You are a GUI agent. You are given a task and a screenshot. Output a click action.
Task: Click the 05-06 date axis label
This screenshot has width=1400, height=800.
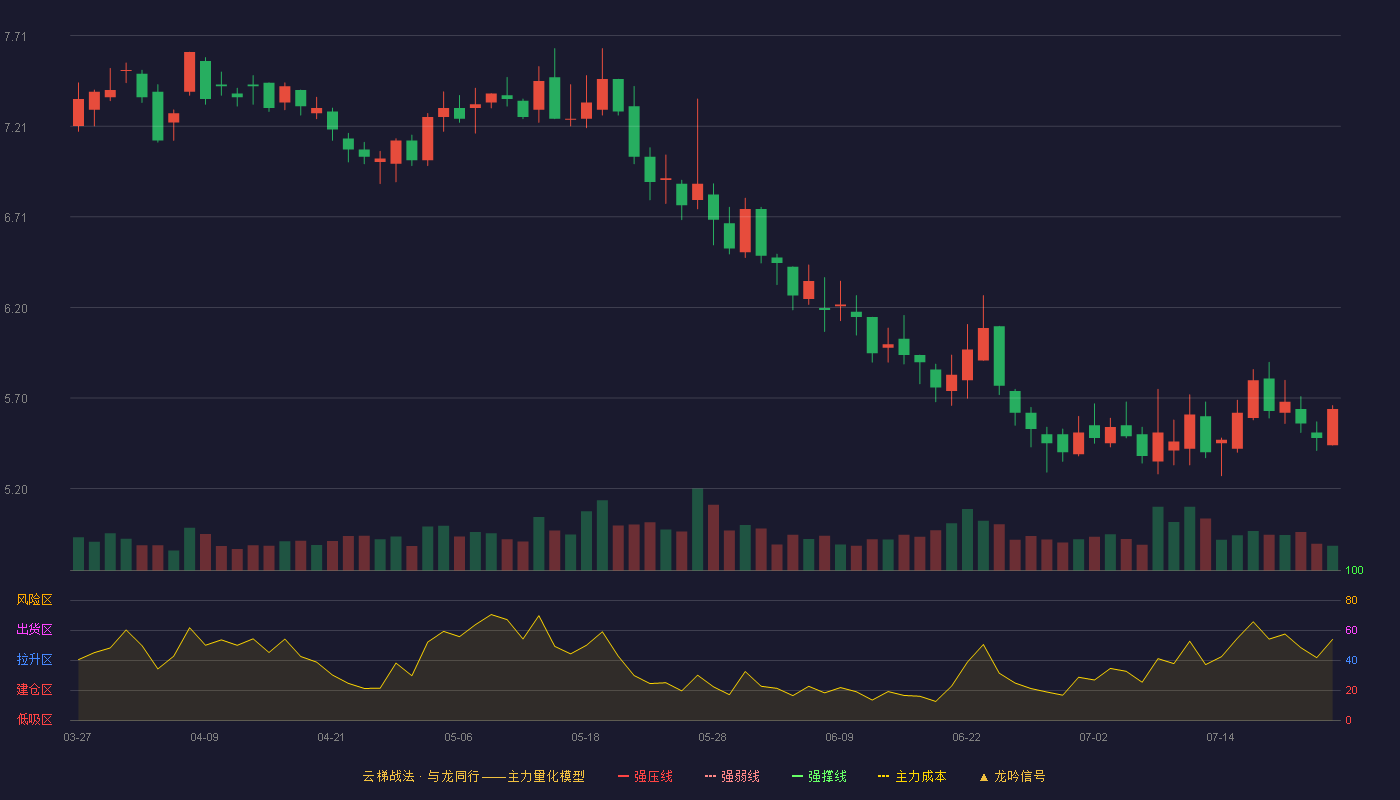(x=458, y=737)
